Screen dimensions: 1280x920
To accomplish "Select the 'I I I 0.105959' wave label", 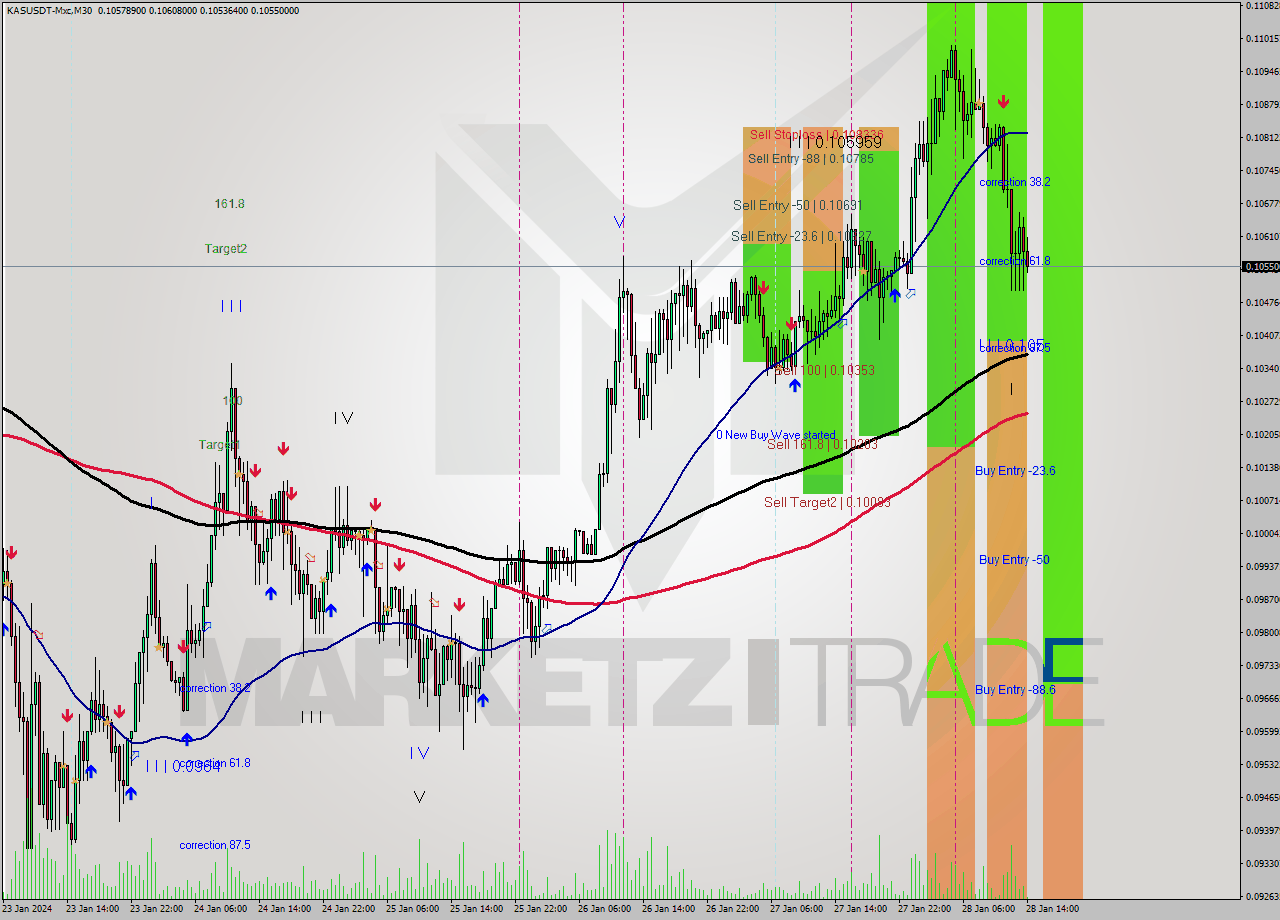I will point(835,143).
